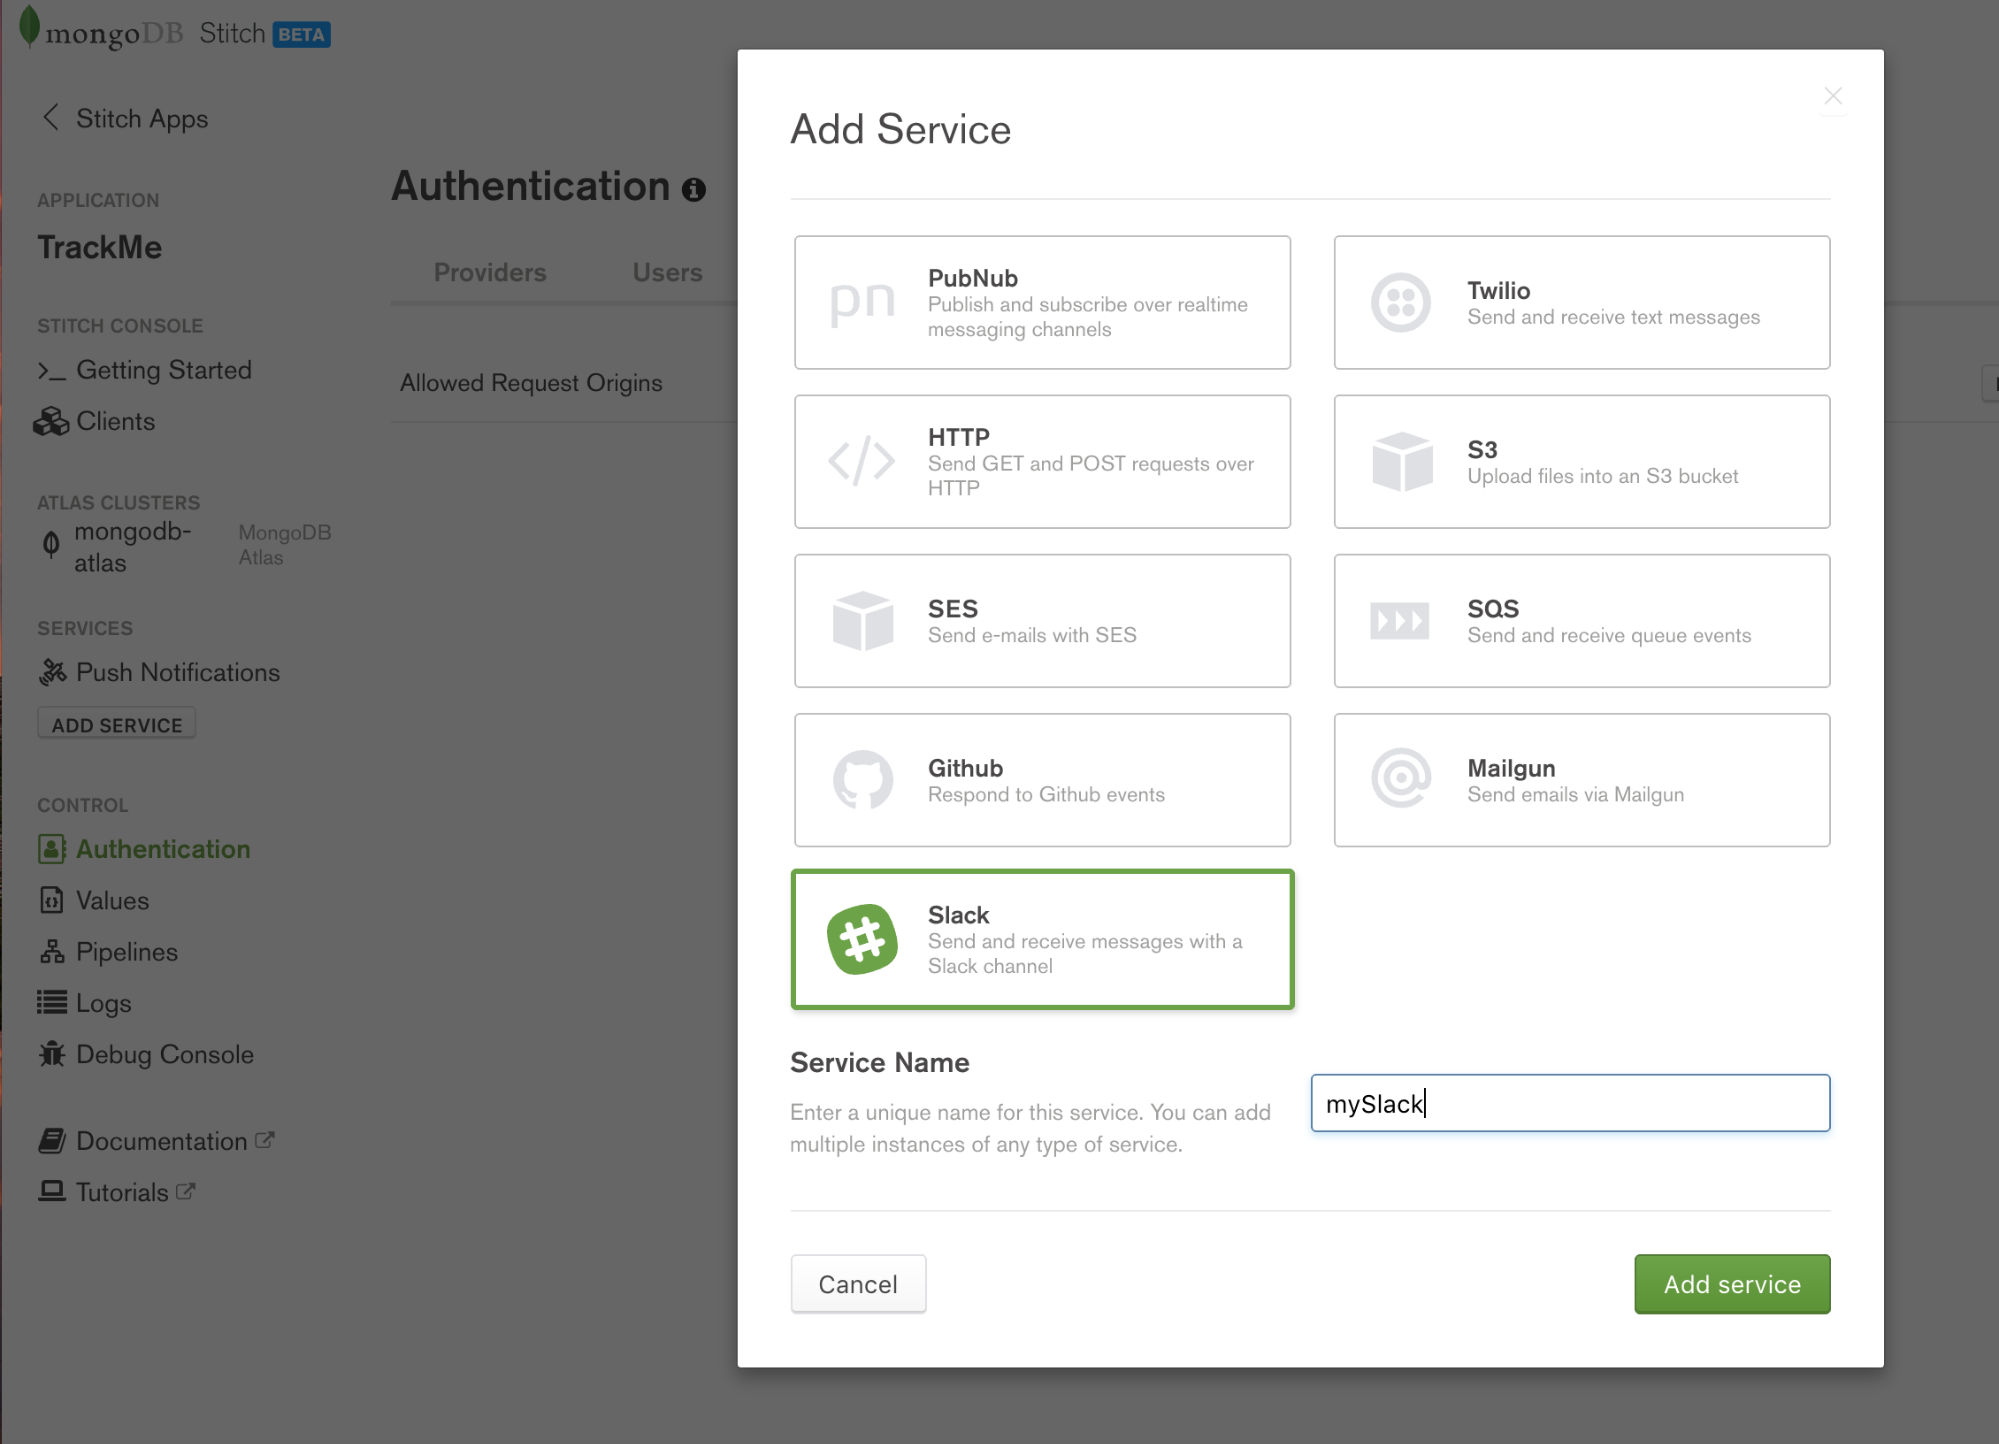Open Push Notifications in the sidebar

(x=178, y=672)
